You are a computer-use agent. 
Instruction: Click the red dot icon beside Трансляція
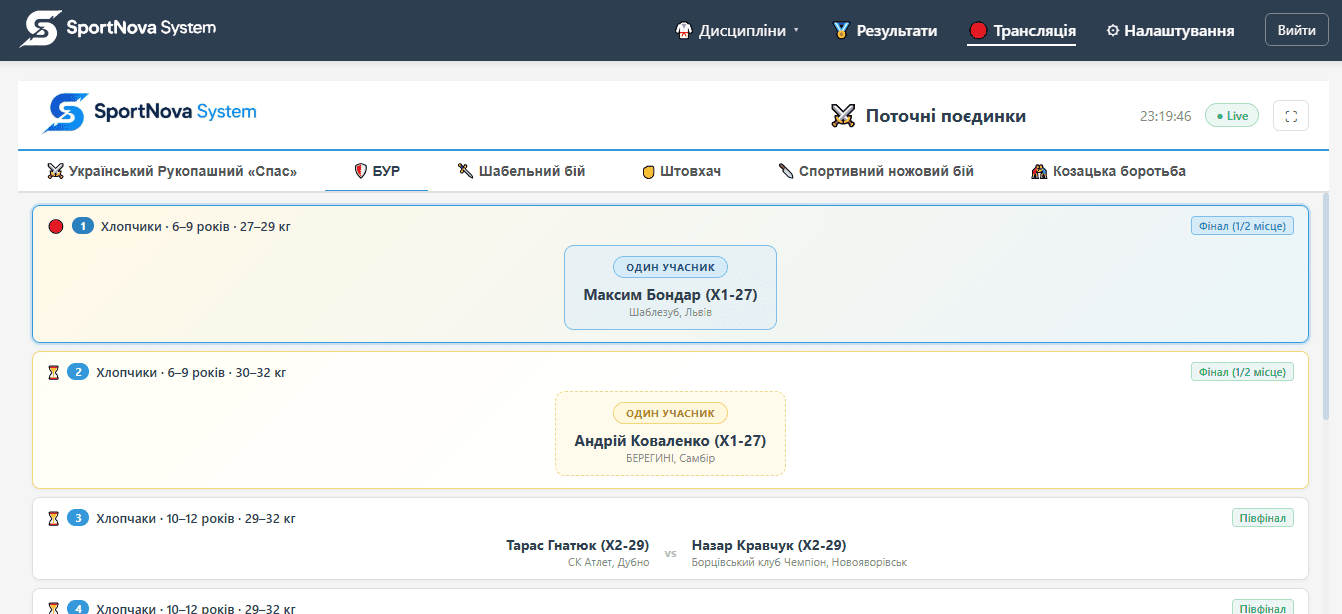pyautogui.click(x=978, y=31)
